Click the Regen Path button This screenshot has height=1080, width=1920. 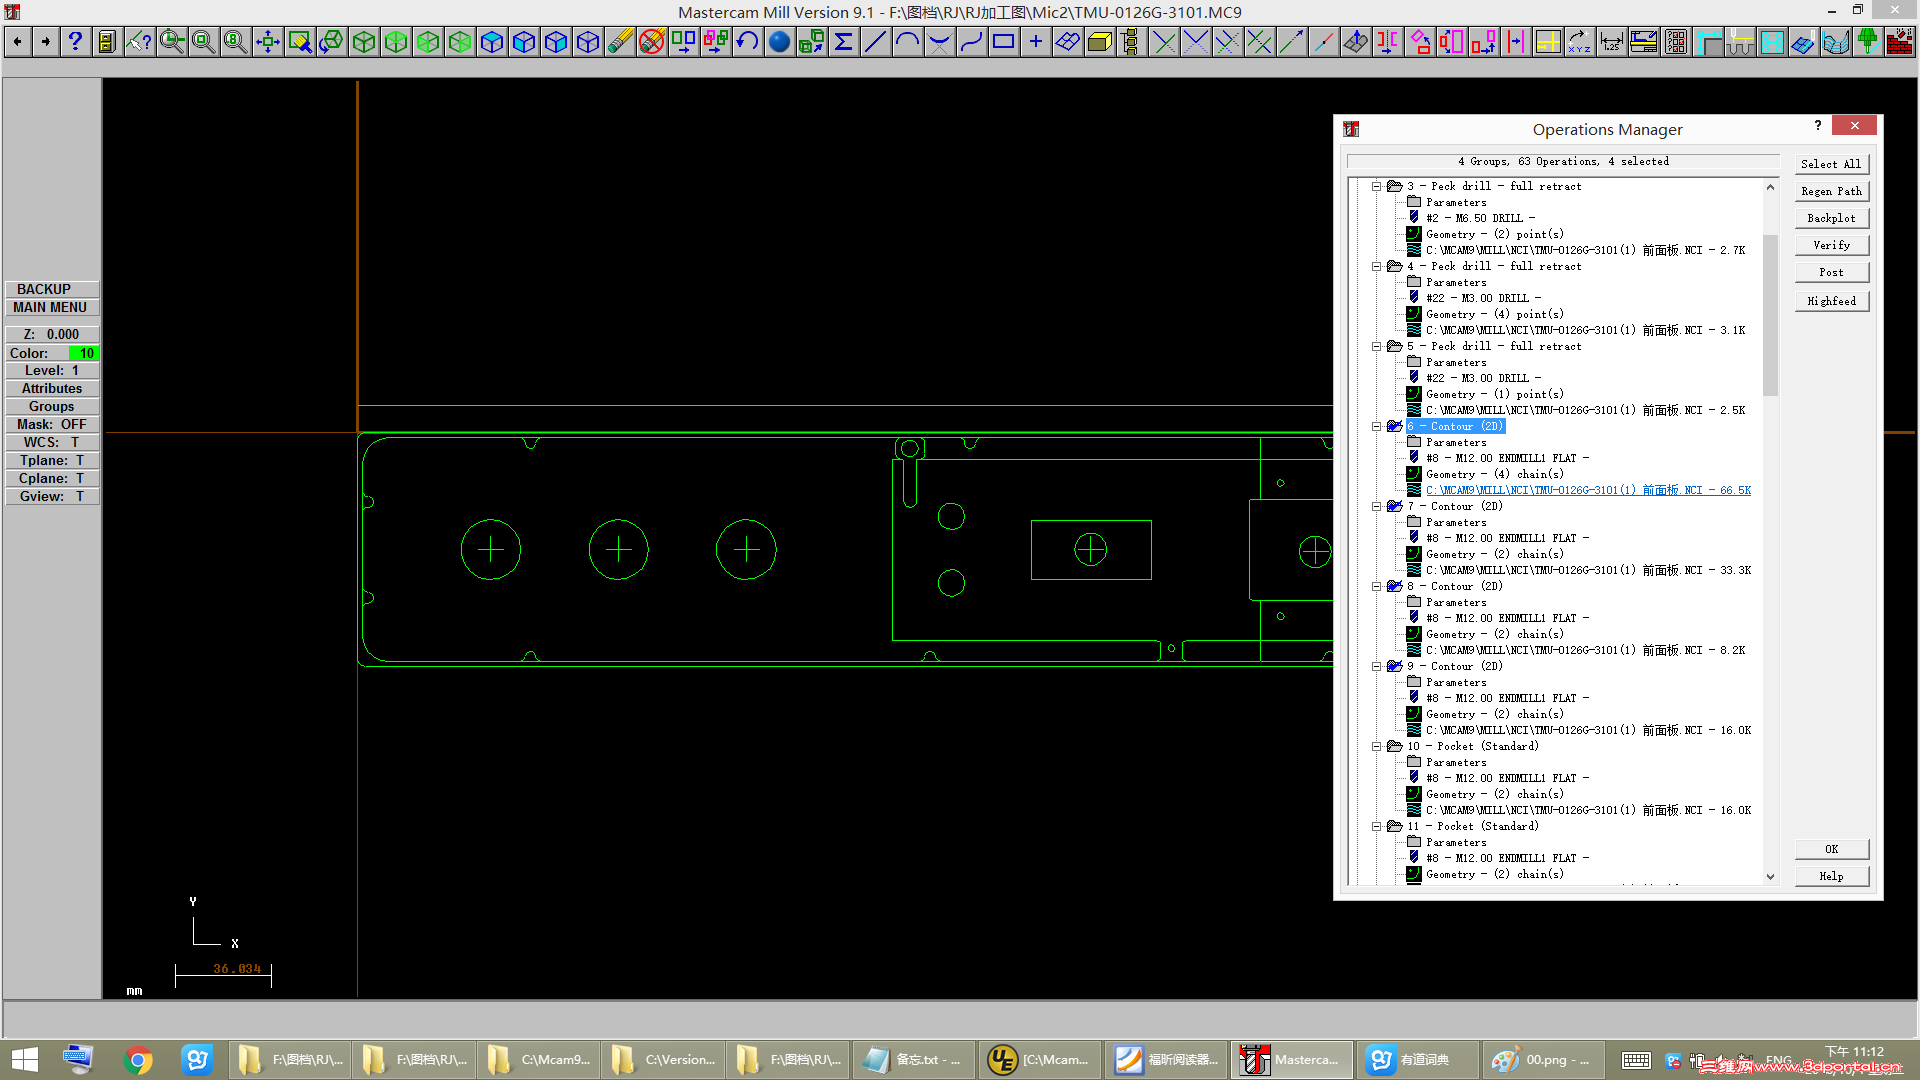tap(1832, 190)
